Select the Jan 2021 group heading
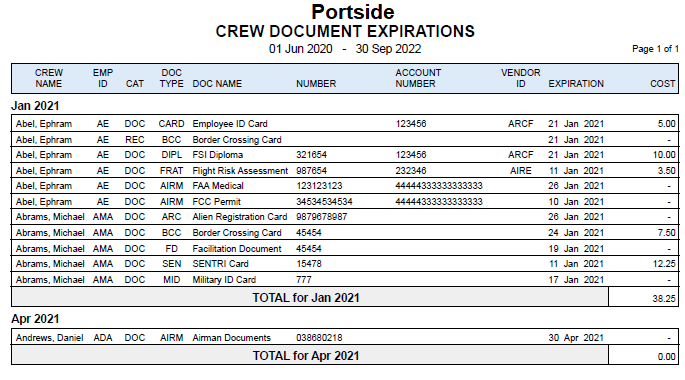The image size is (685, 380). tap(35, 106)
